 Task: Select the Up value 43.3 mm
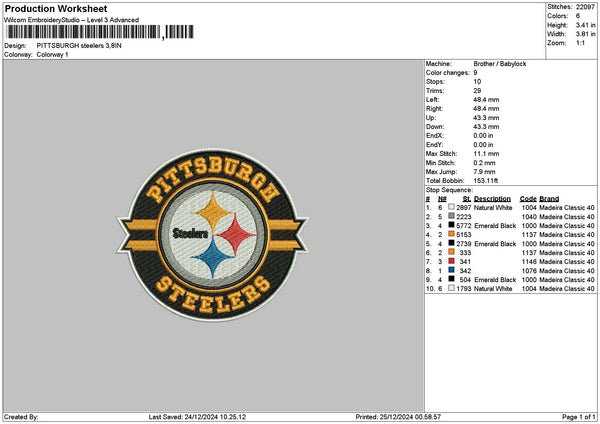point(486,118)
